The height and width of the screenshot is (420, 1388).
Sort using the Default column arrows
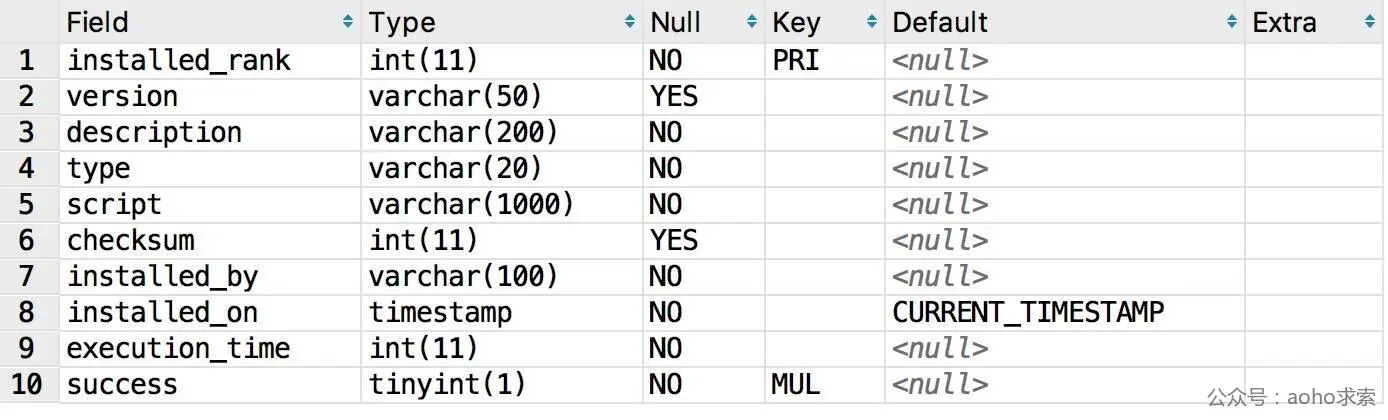click(x=1232, y=22)
